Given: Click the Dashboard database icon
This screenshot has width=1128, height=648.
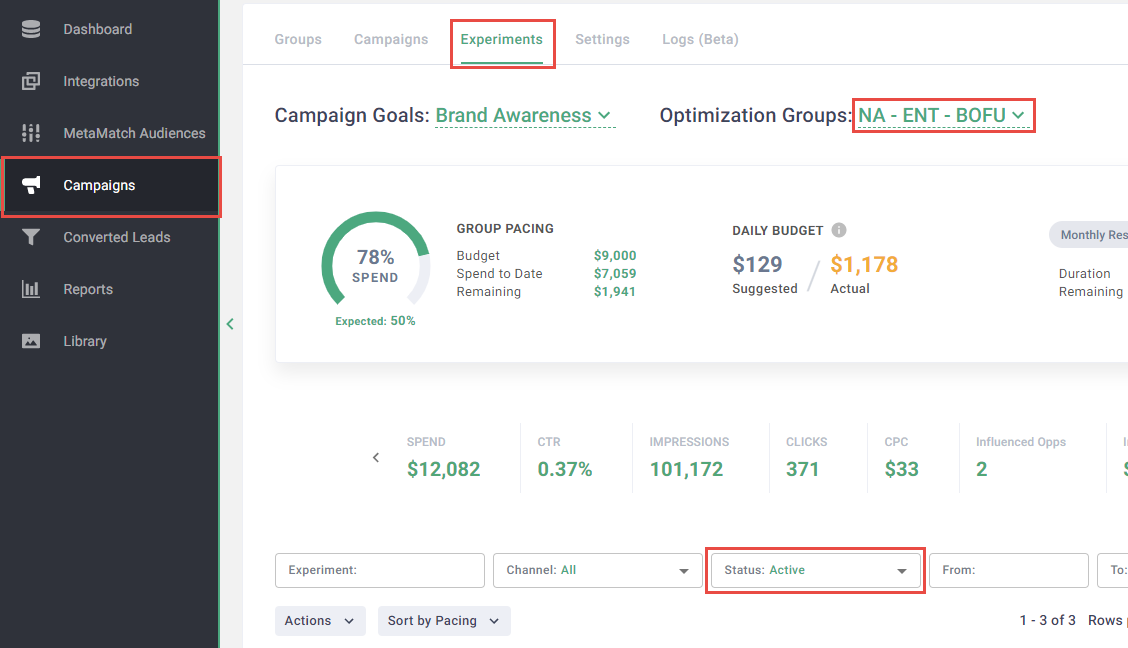Looking at the screenshot, I should click(x=31, y=29).
